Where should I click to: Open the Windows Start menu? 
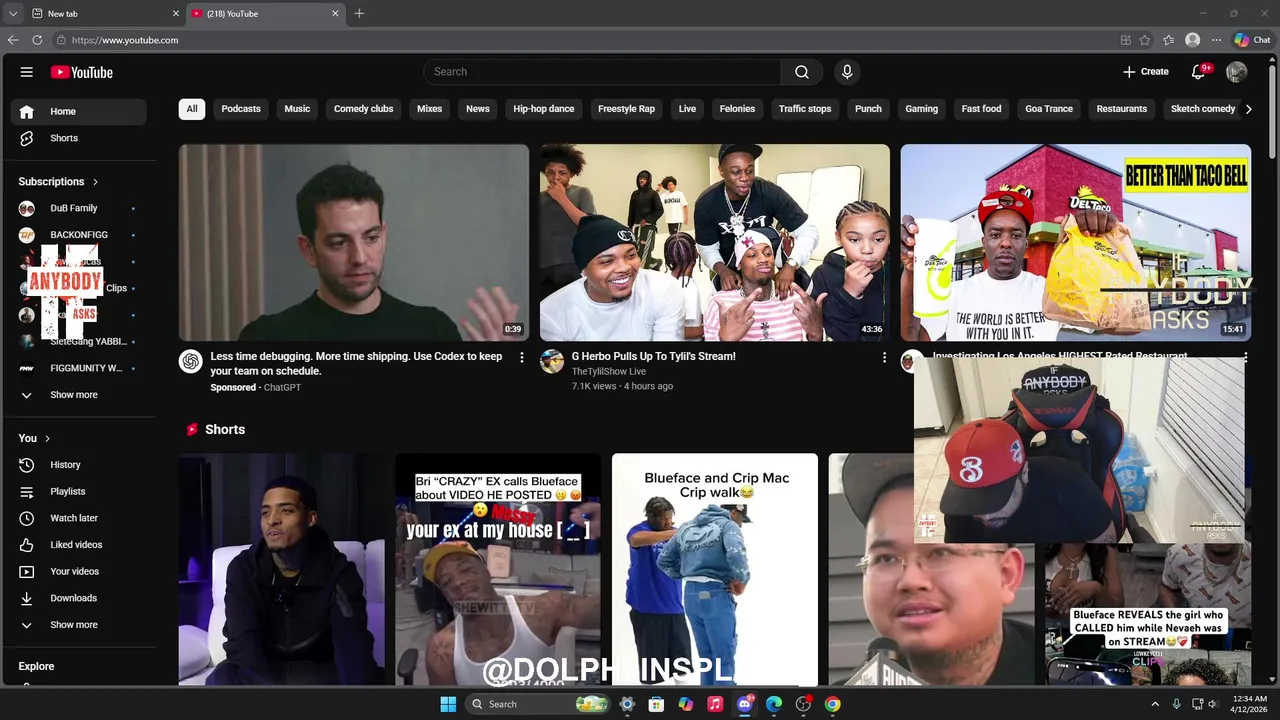[x=448, y=704]
